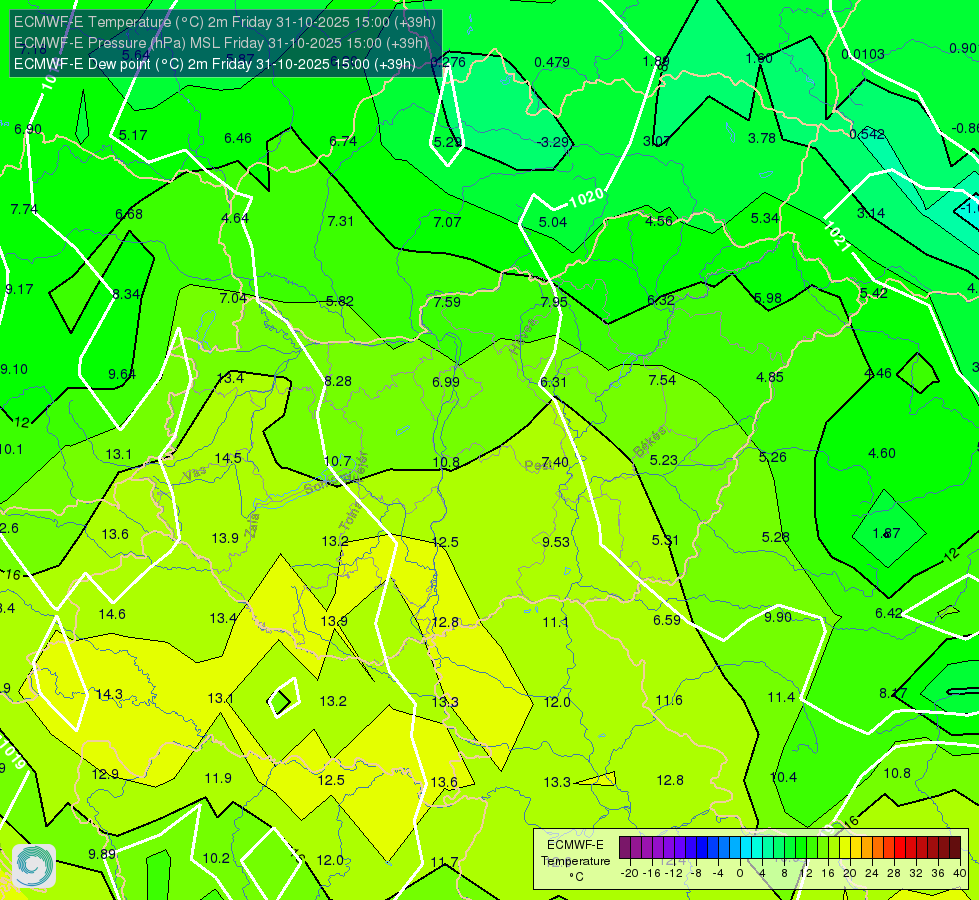Image resolution: width=979 pixels, height=900 pixels.
Task: Click the color scale title ECMWF-E Temperature °C
Action: [575, 861]
